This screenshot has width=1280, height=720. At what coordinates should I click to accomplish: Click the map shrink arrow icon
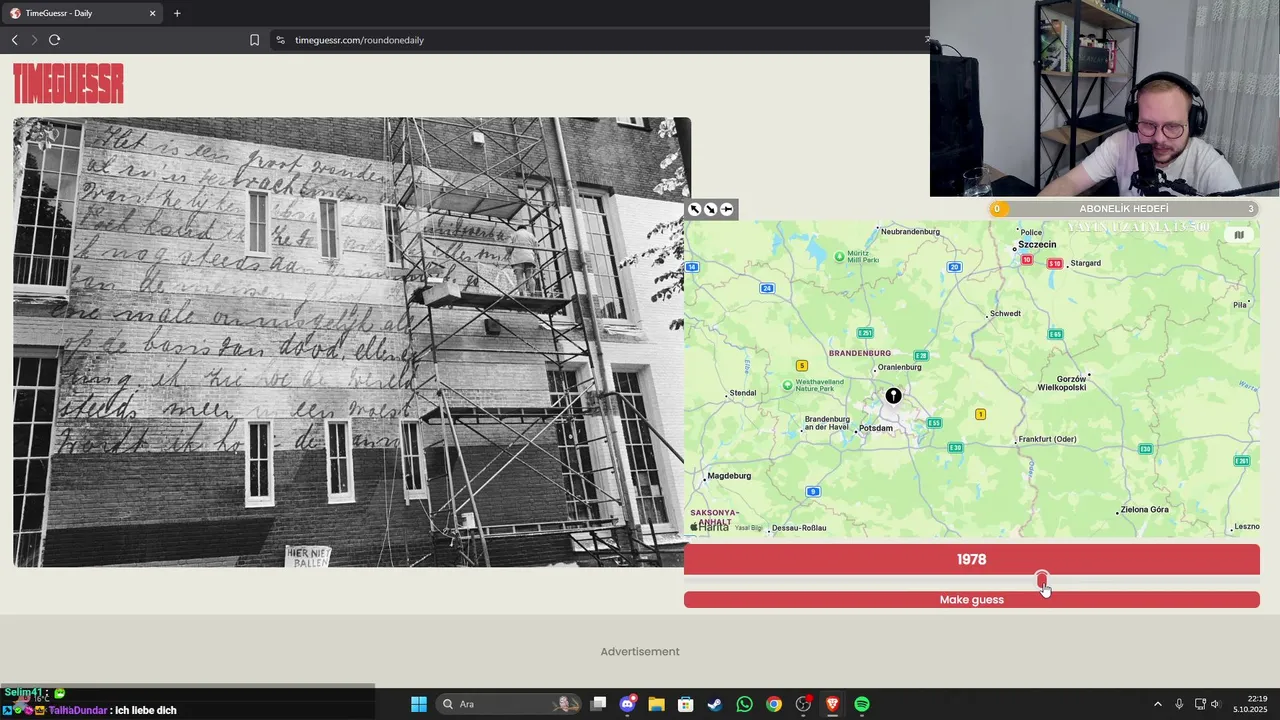710,209
